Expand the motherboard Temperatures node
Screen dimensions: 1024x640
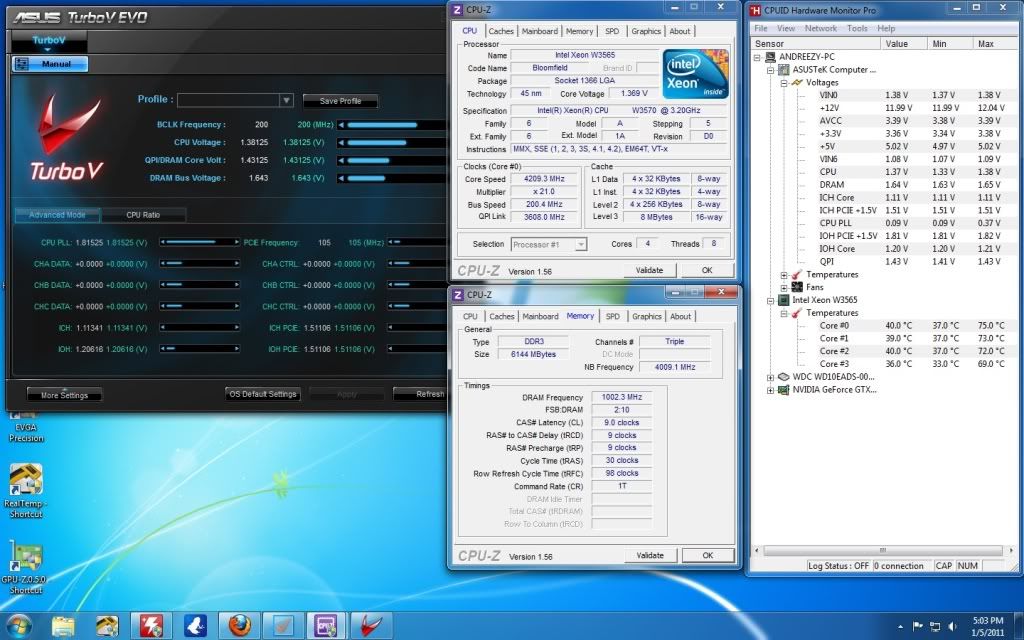click(x=784, y=275)
